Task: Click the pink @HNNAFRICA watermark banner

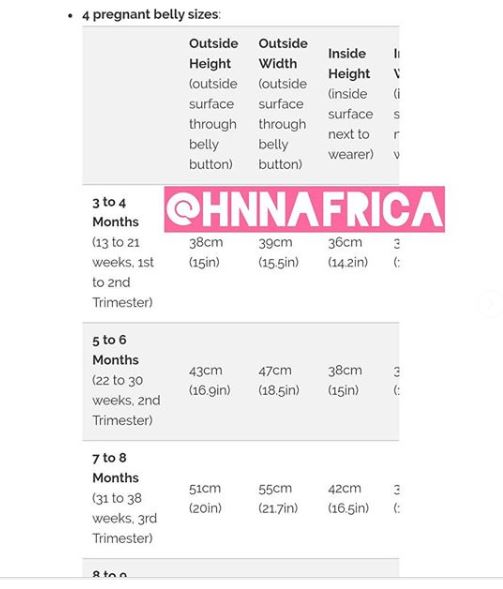Action: click(304, 209)
